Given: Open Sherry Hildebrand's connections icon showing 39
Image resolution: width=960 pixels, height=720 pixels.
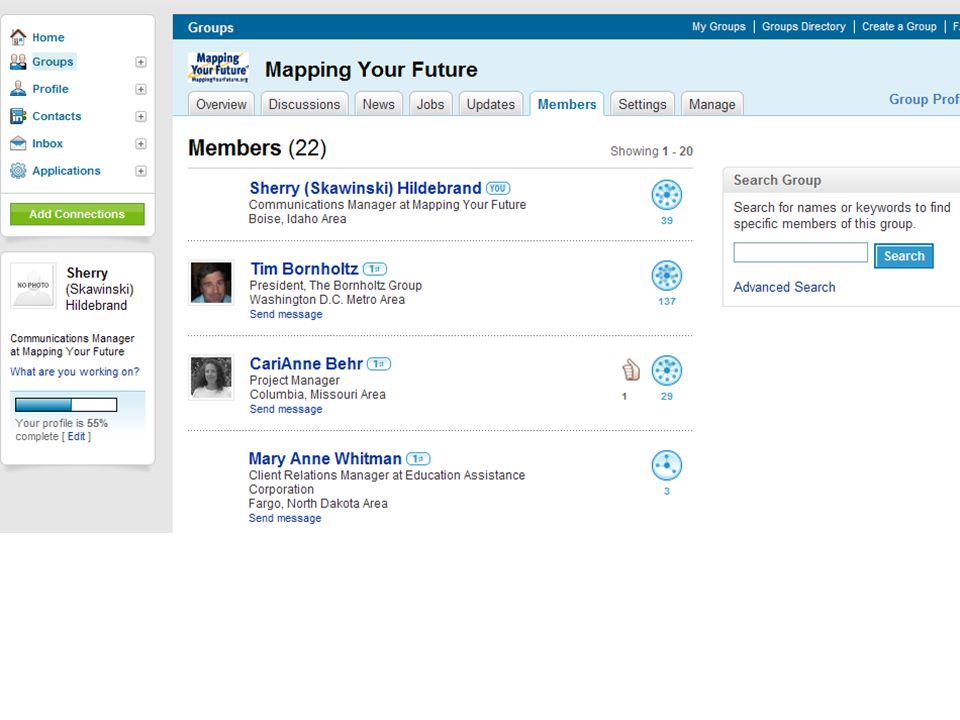Looking at the screenshot, I should (x=667, y=195).
